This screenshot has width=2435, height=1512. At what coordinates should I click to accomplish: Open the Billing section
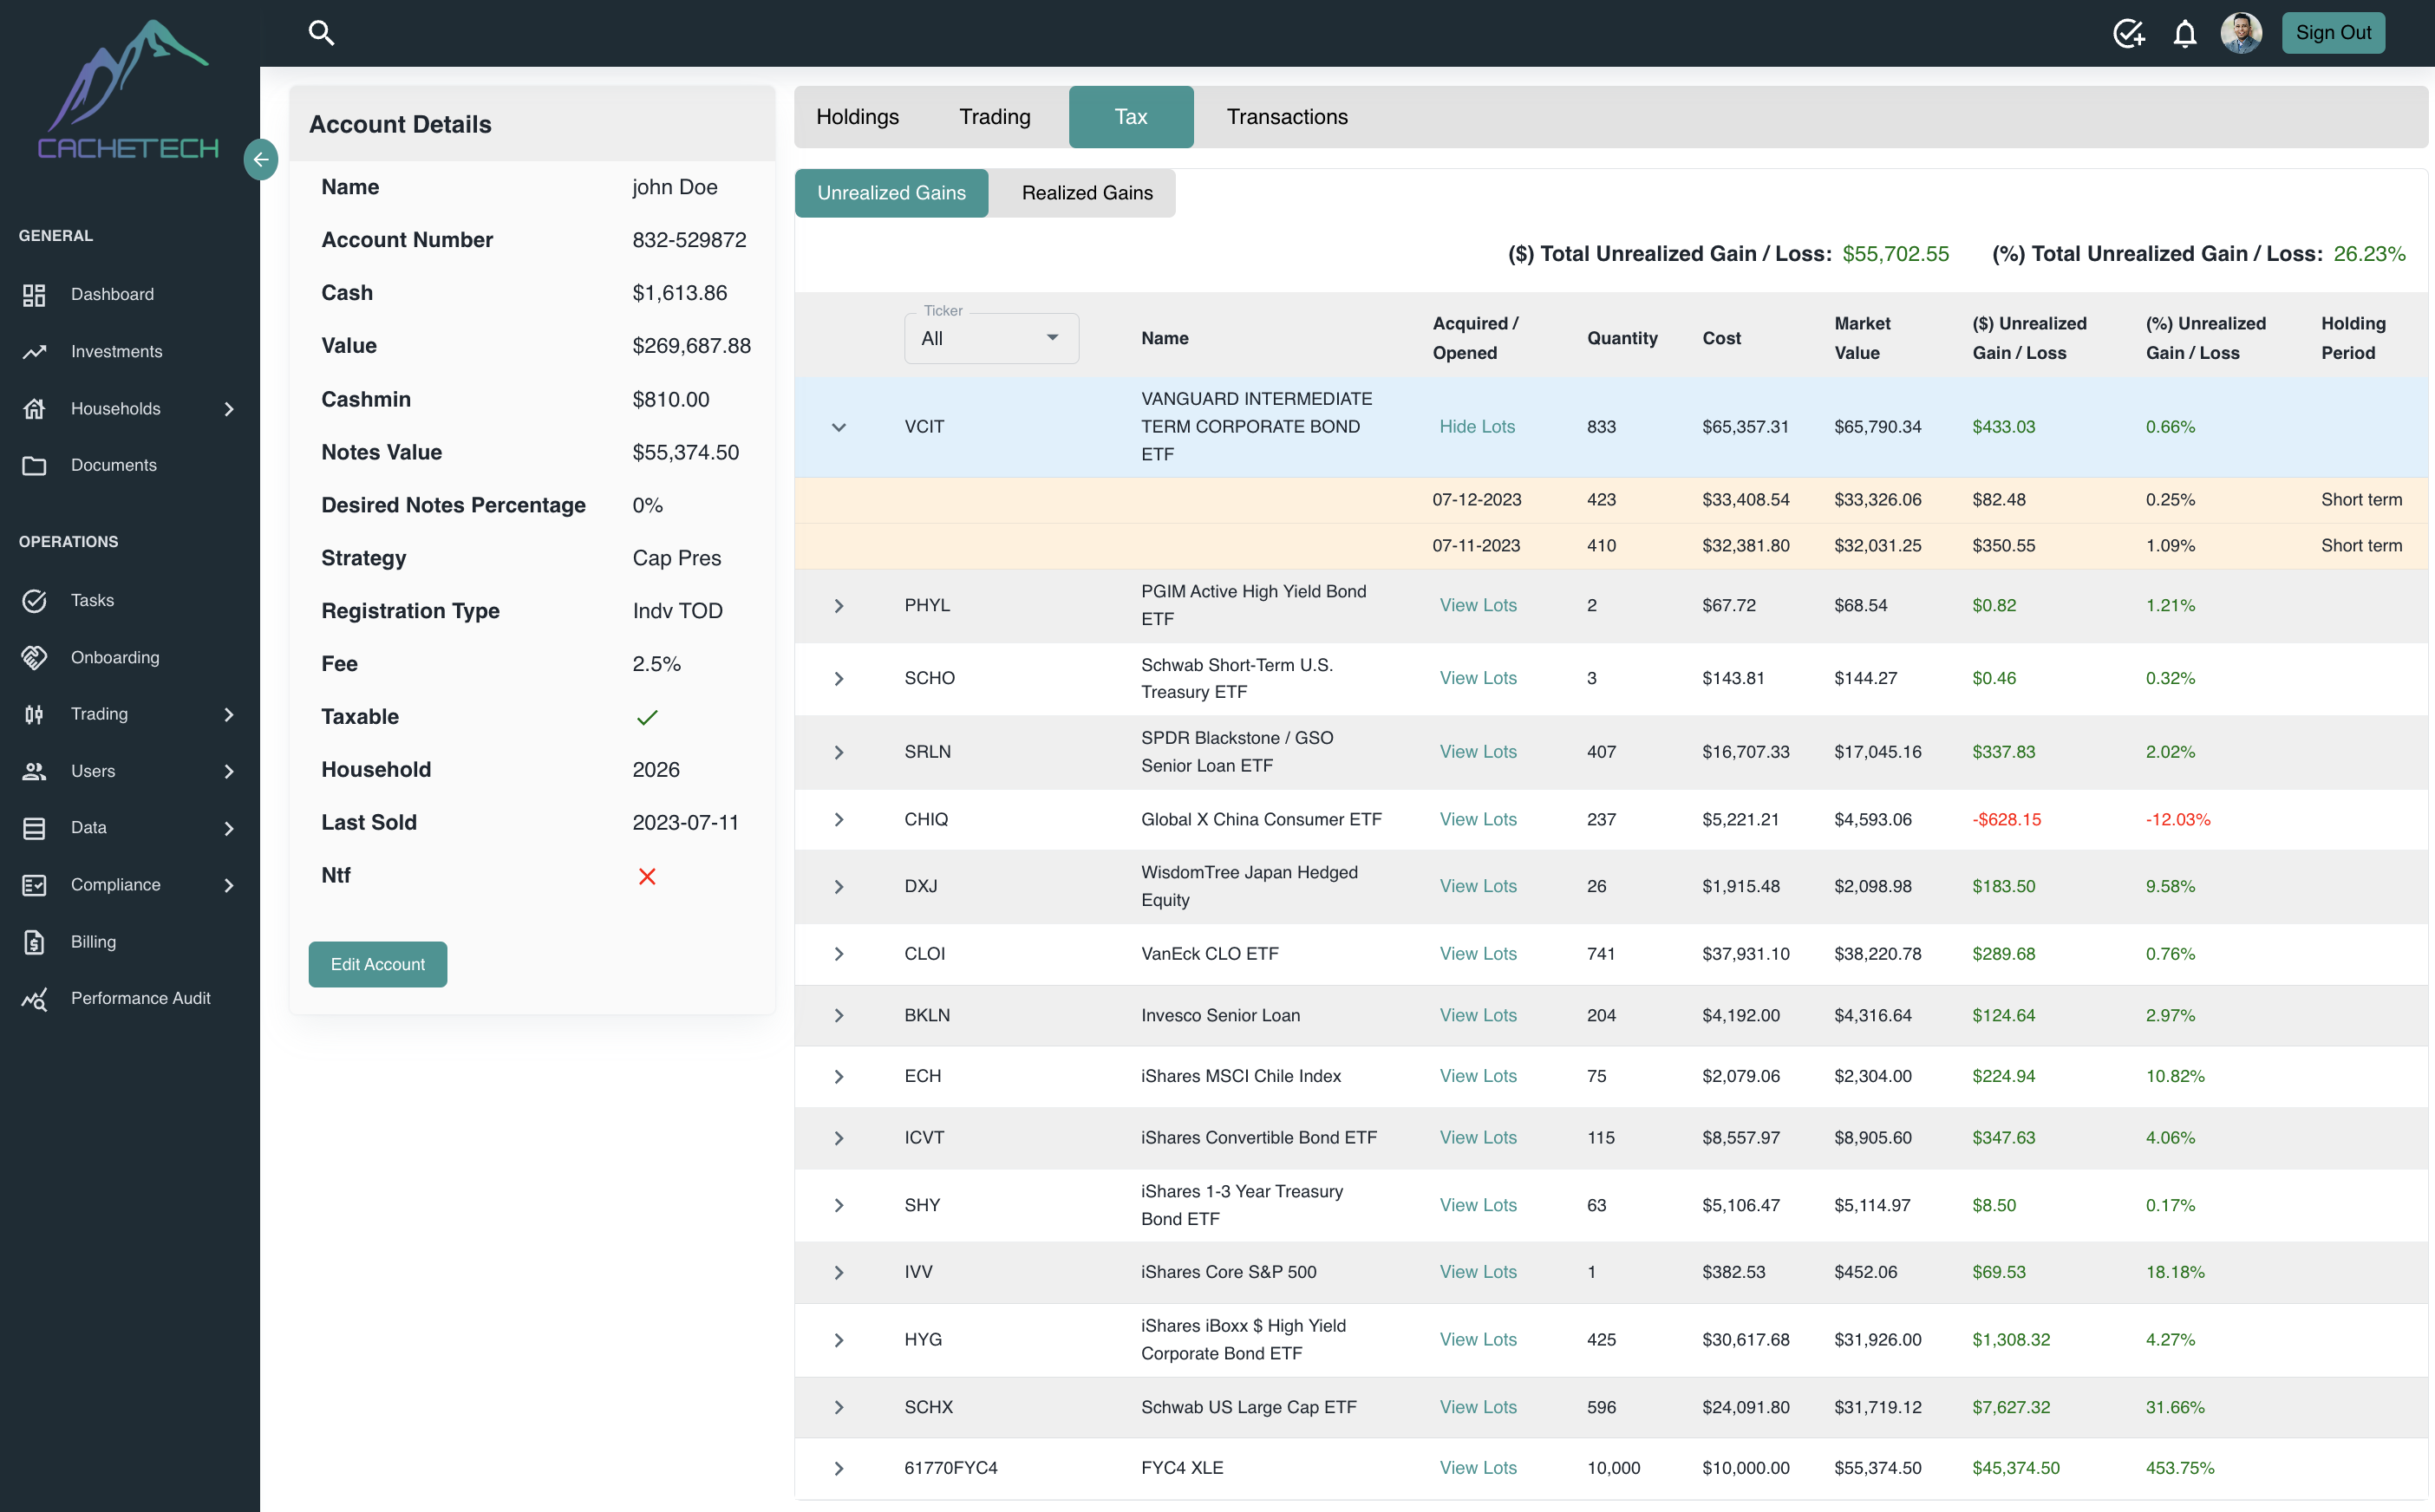[93, 941]
